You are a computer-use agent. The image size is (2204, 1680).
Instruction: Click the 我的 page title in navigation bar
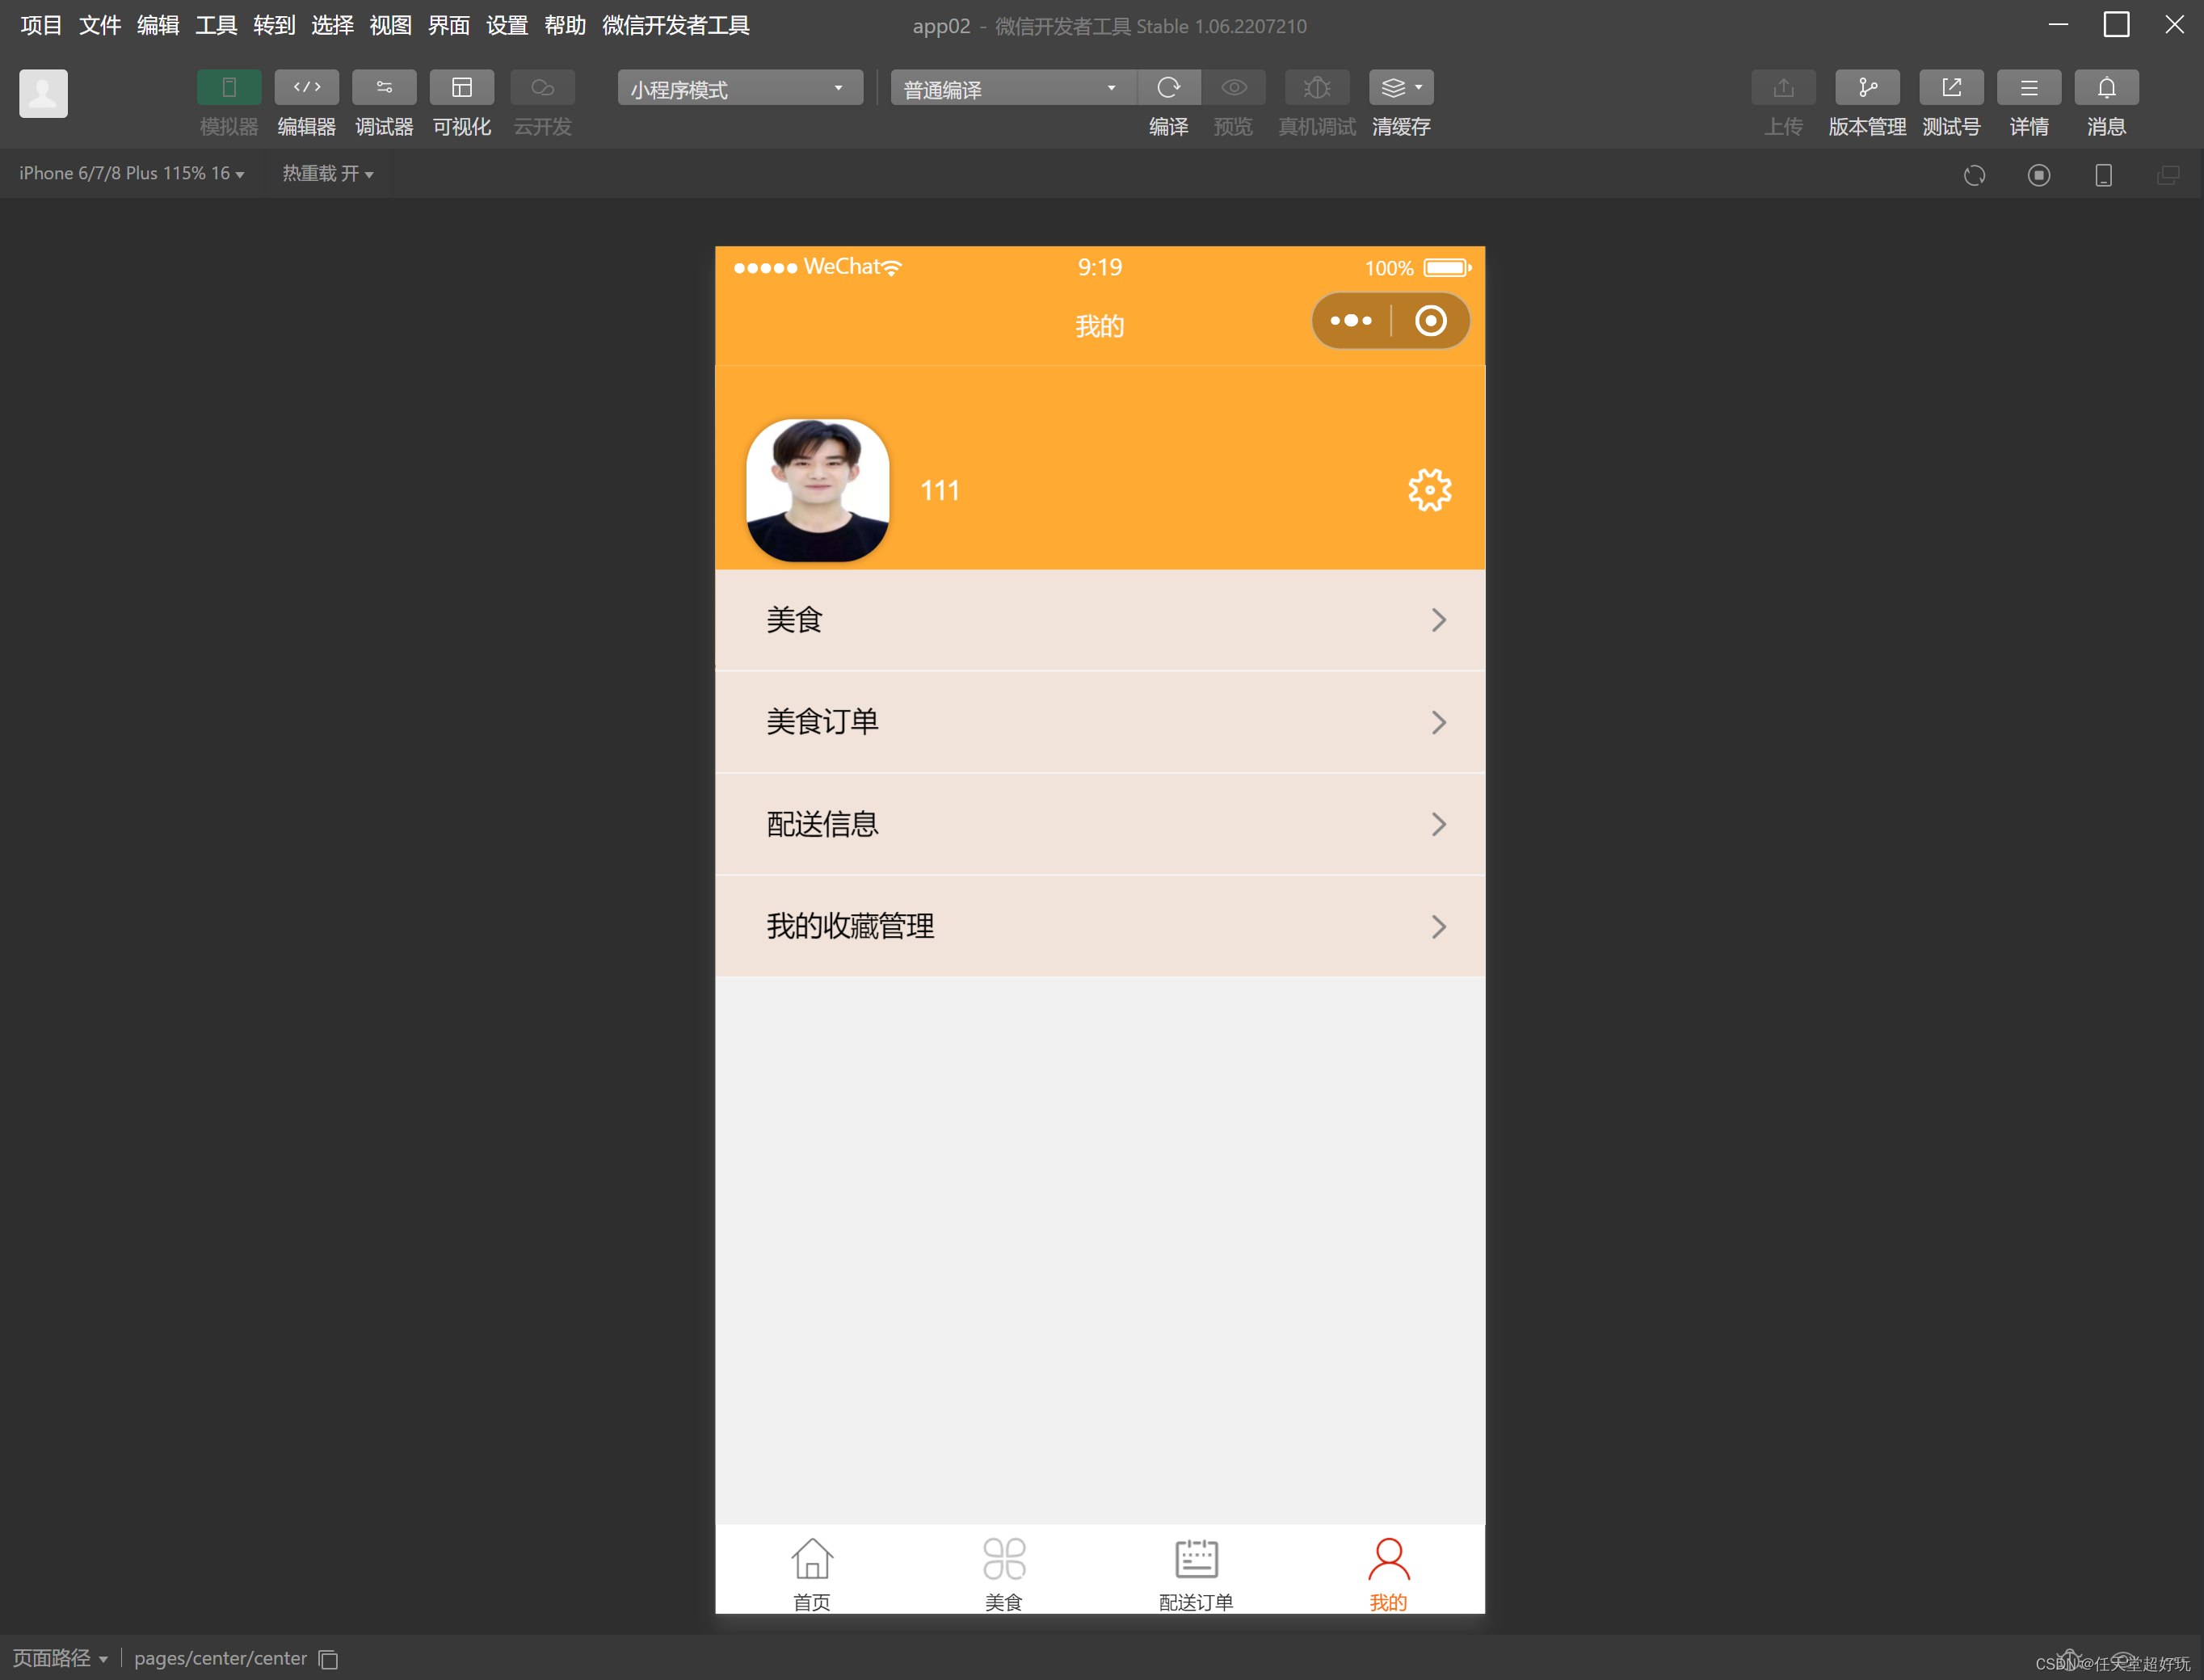pos(1100,326)
